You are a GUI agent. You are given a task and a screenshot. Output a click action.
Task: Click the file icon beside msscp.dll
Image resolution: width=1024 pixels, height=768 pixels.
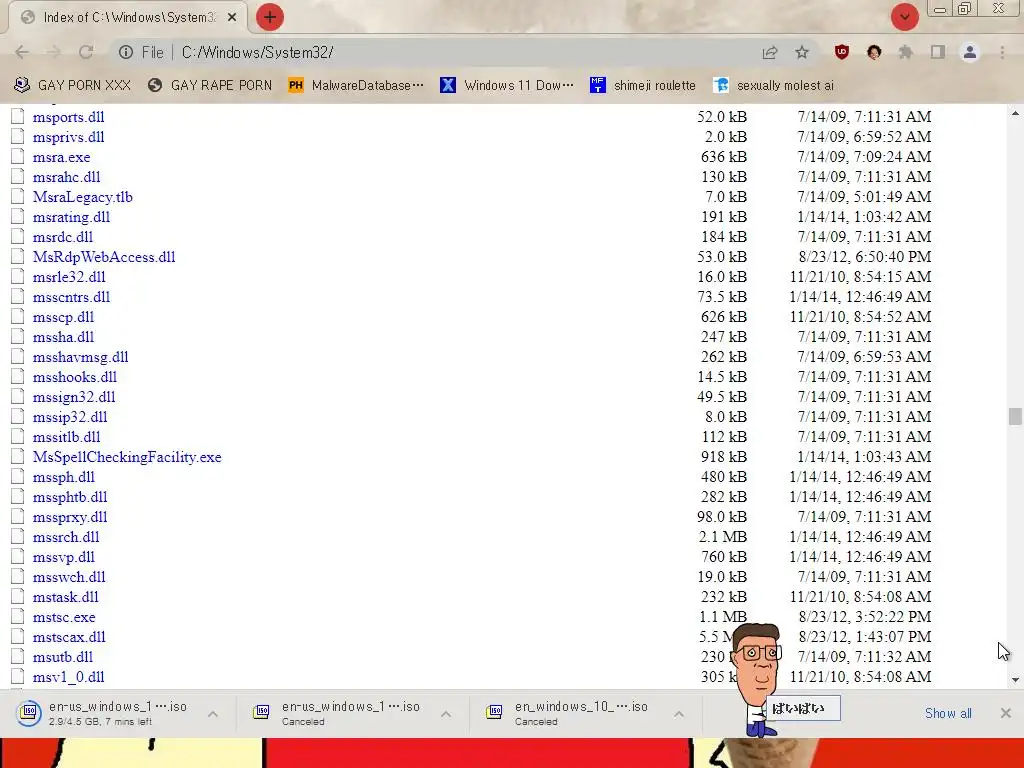tap(18, 317)
